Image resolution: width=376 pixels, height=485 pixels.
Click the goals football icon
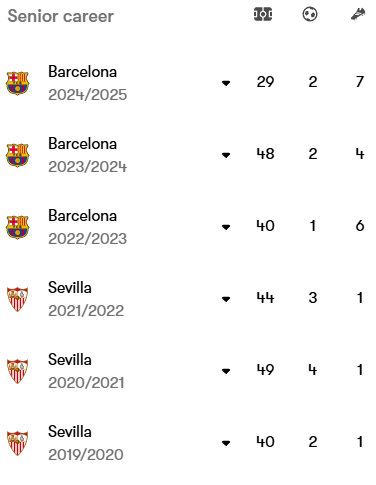[310, 14]
